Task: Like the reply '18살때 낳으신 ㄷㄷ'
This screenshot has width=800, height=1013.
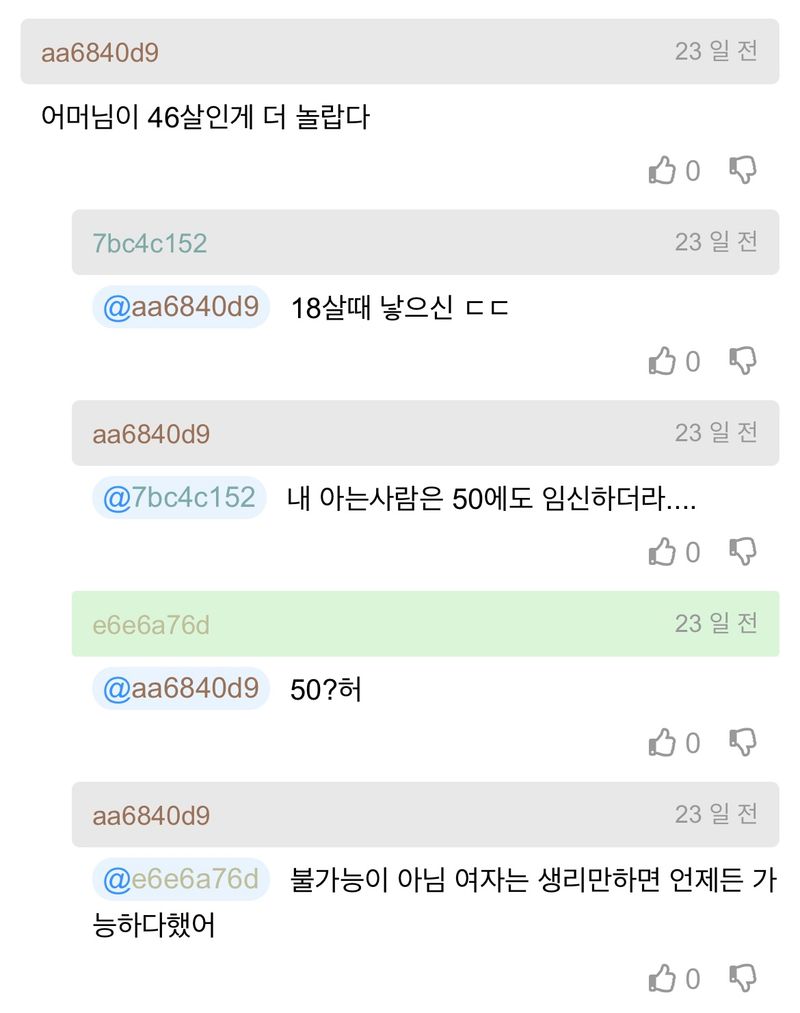Action: [663, 361]
